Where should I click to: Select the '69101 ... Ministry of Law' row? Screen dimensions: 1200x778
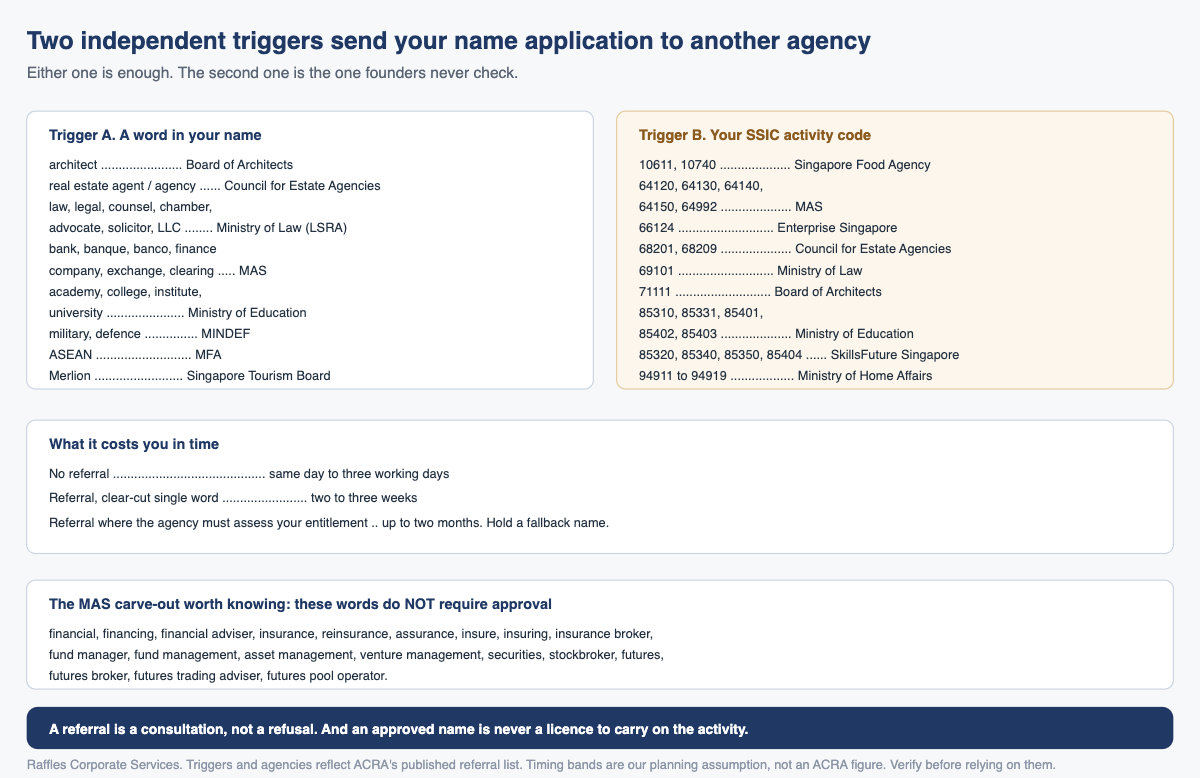(751, 270)
